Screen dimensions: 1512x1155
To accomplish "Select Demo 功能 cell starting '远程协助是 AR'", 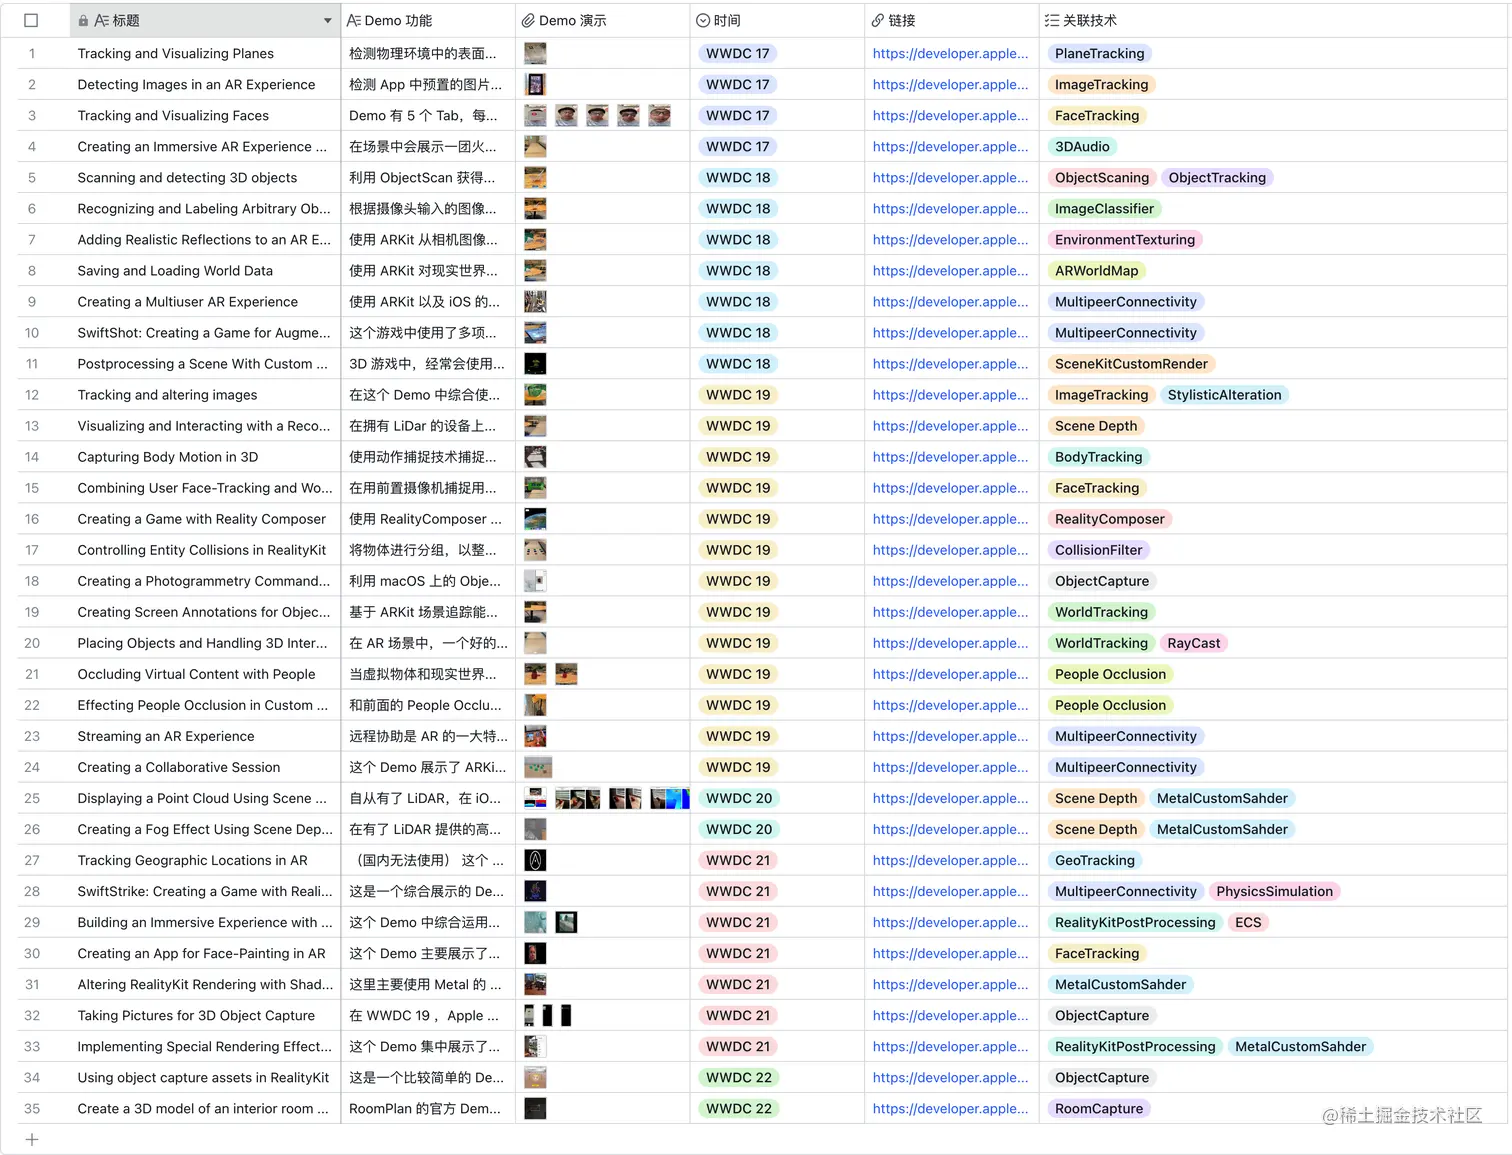I will pos(428,736).
